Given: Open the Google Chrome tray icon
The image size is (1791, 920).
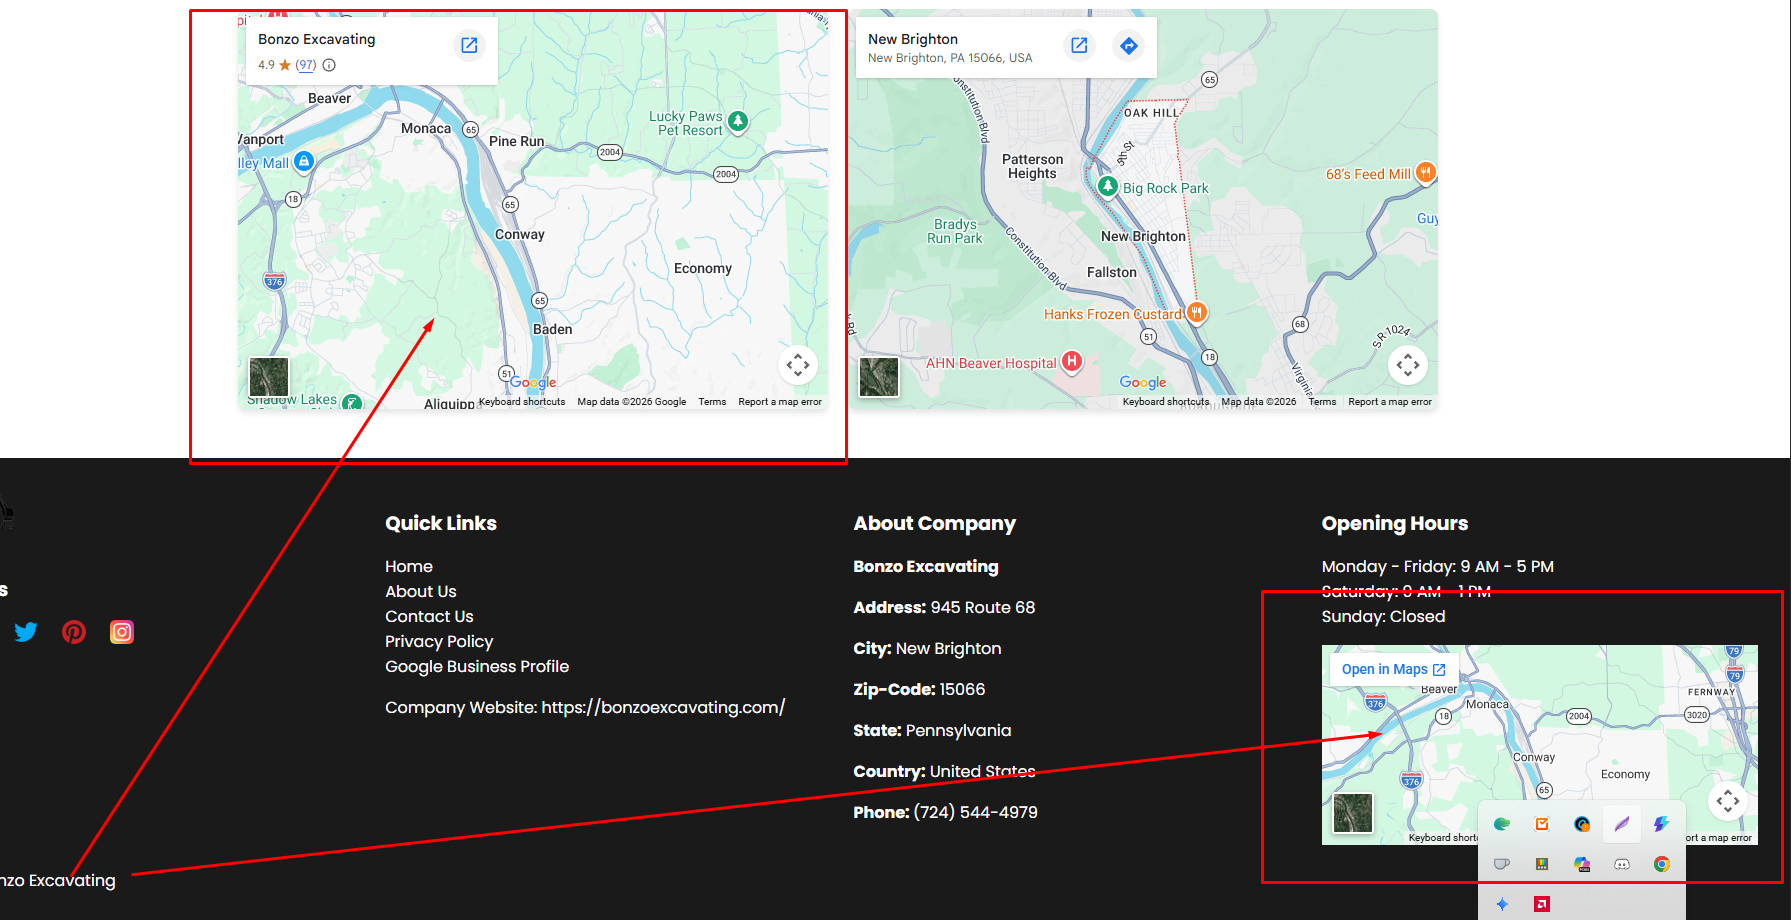Looking at the screenshot, I should pos(1662,864).
